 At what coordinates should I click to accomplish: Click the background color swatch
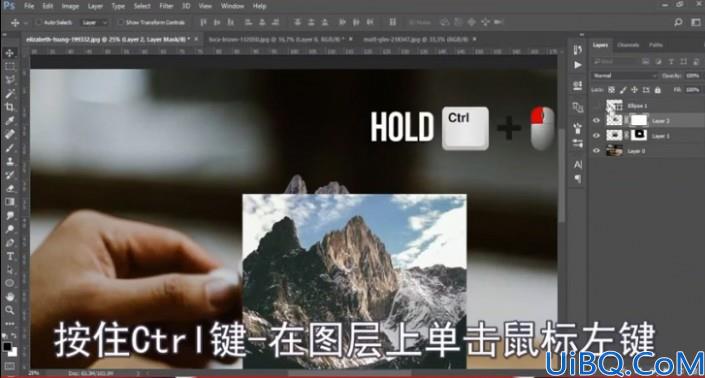point(13,352)
